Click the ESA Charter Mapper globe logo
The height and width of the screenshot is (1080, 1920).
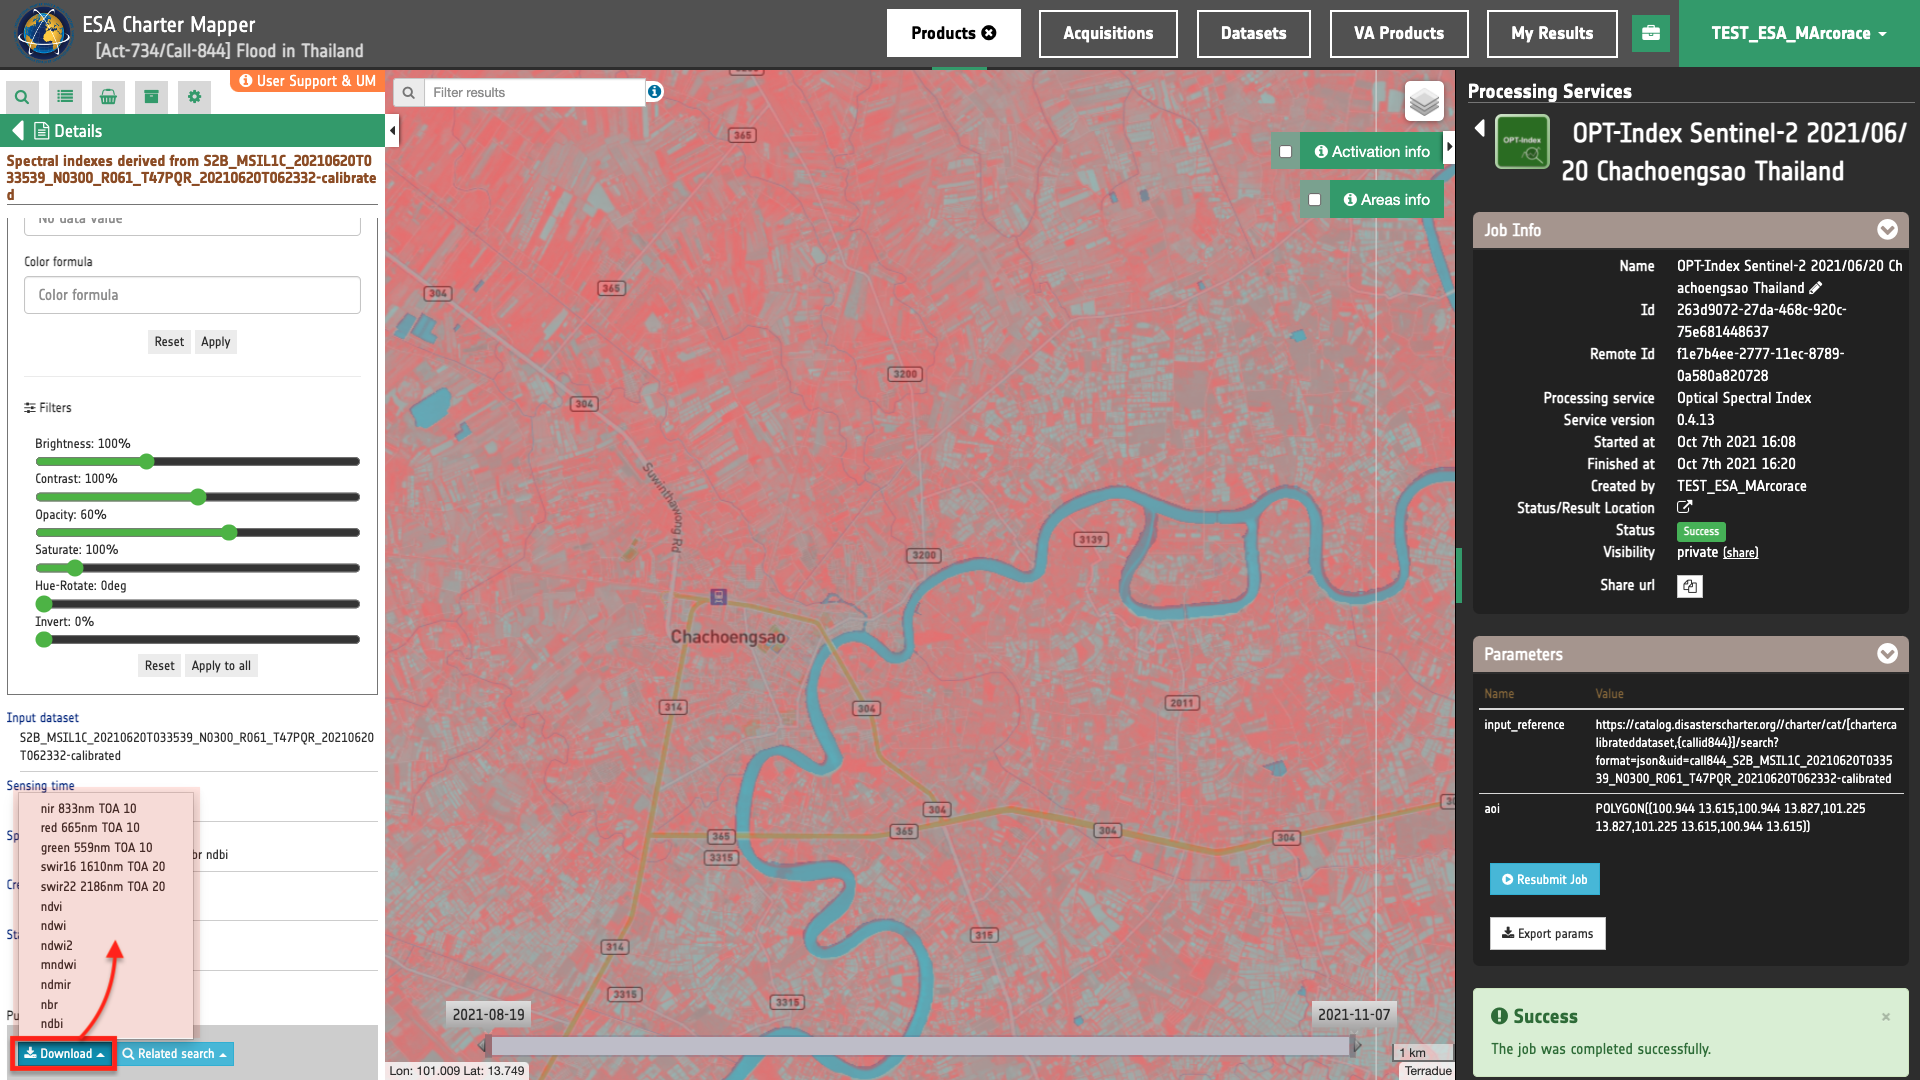[x=44, y=32]
